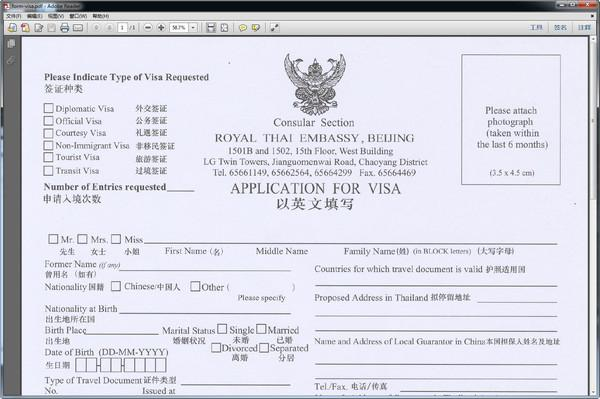Select the highlight text tool
Image resolution: width=600 pixels, height=399 pixels.
(x=256, y=28)
